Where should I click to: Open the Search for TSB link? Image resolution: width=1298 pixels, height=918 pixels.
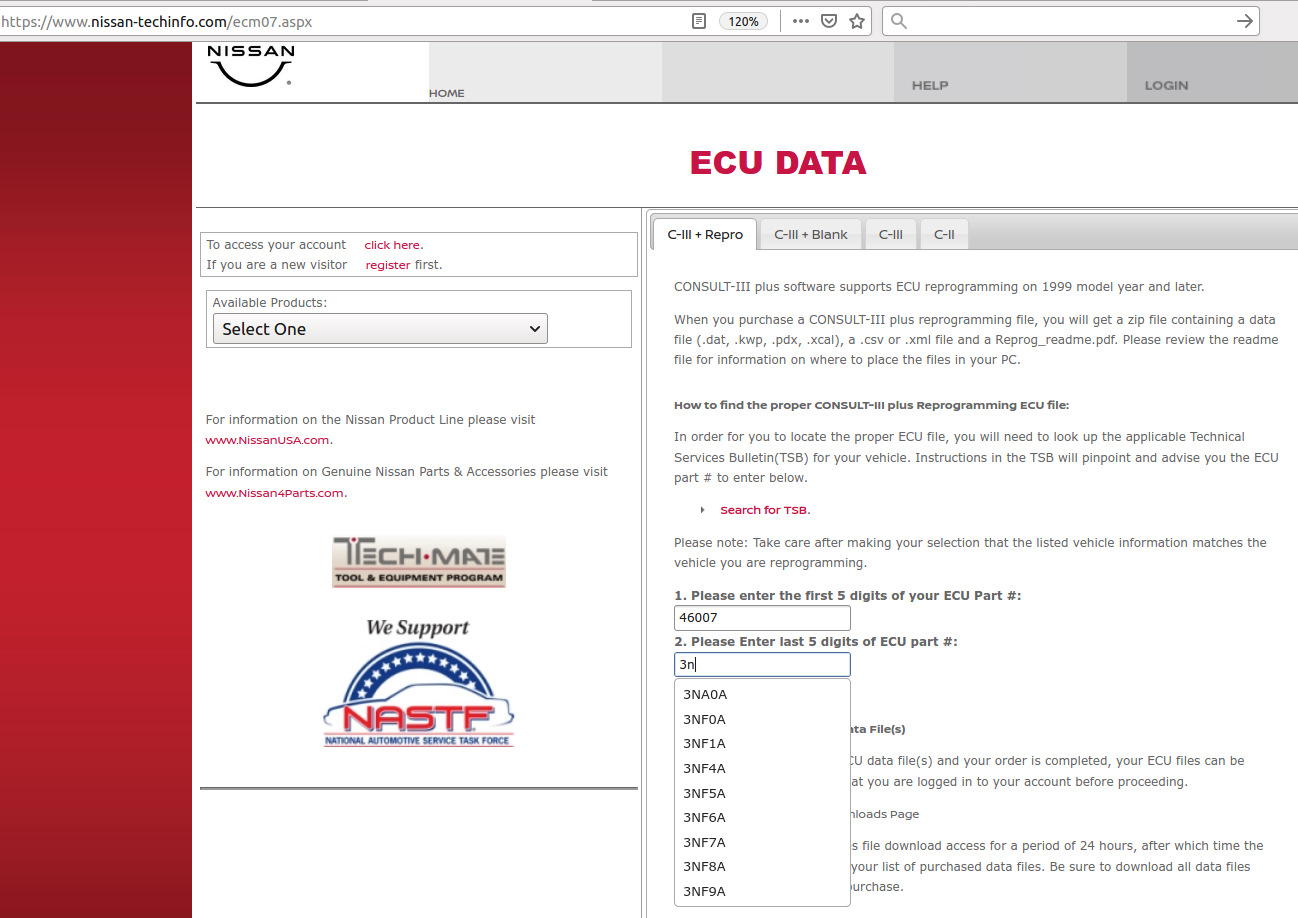tap(763, 510)
